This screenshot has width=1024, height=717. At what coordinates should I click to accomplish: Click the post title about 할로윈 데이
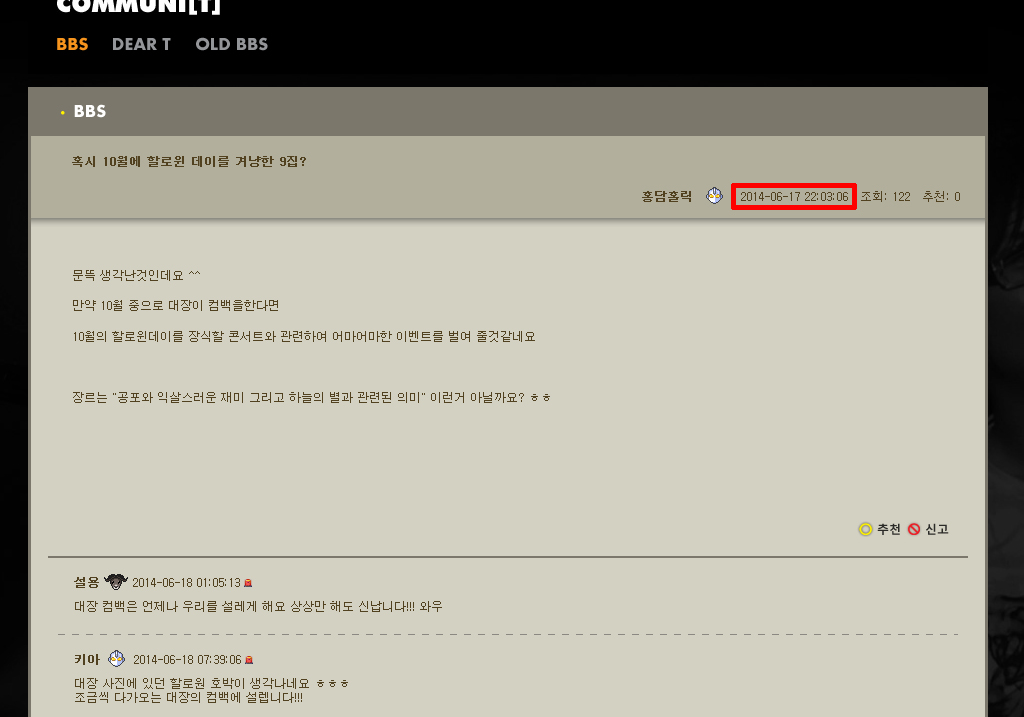[x=189, y=161]
